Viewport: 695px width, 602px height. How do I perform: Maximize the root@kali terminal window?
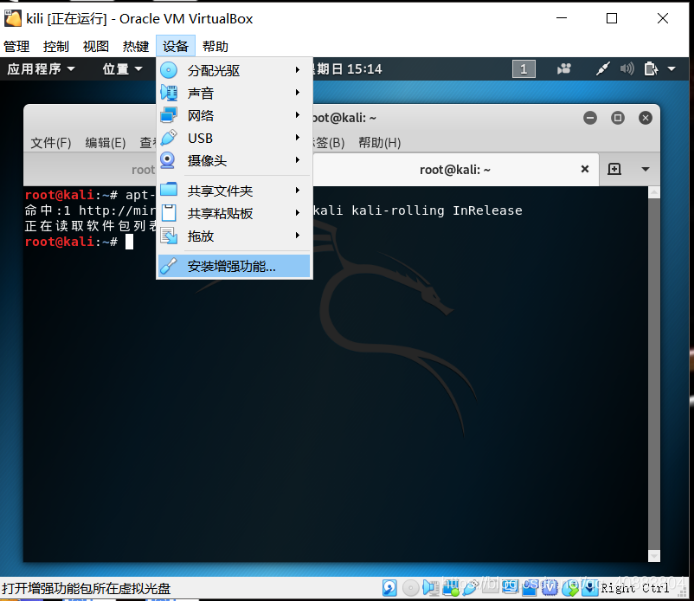coord(617,118)
